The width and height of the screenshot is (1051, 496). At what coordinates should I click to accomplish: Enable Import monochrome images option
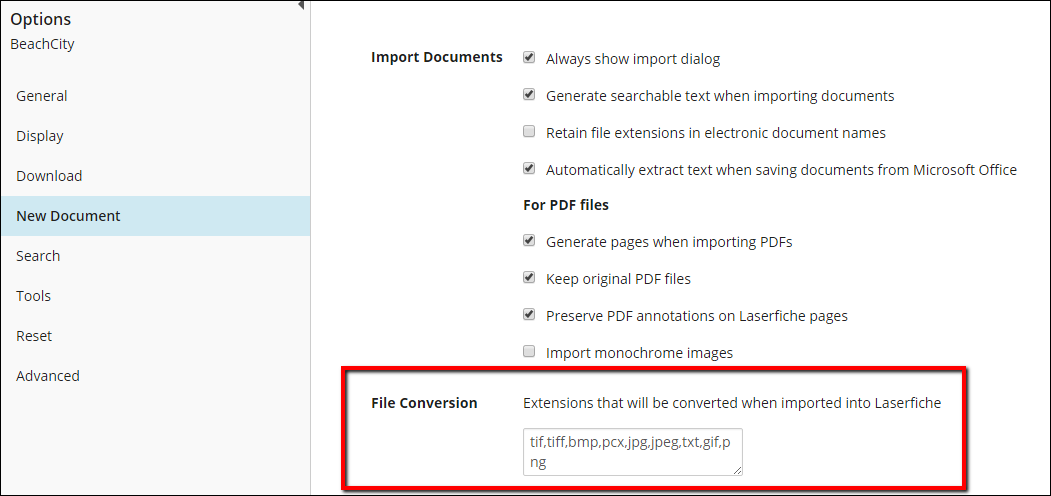[x=529, y=351]
